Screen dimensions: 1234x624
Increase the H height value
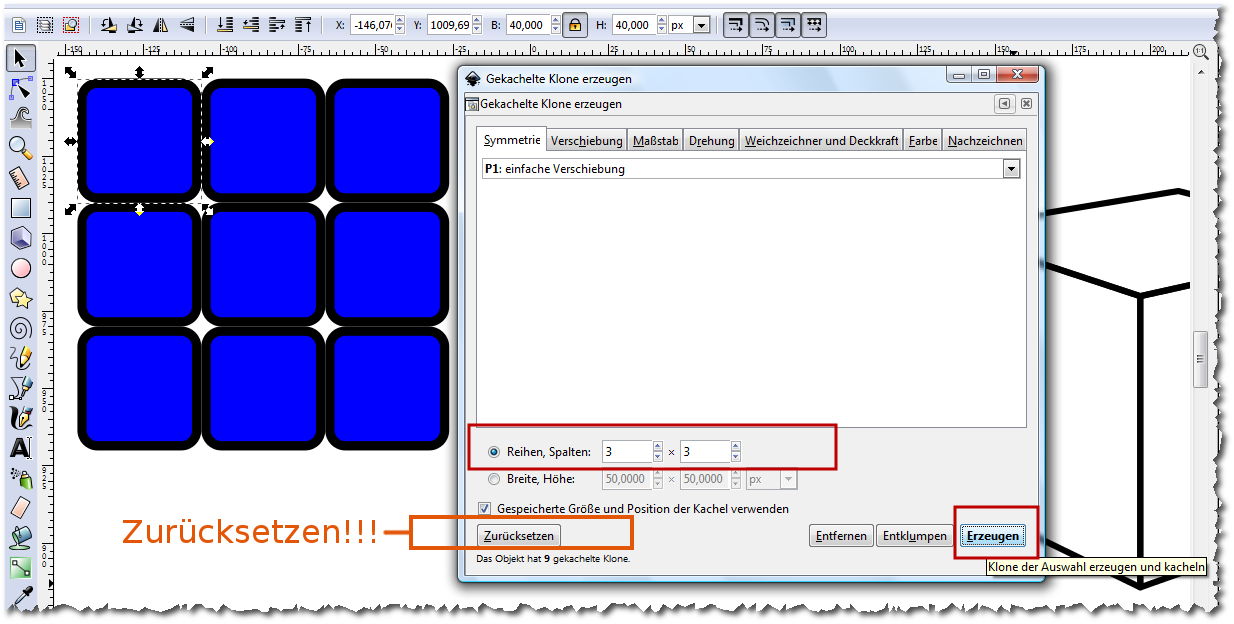pyautogui.click(x=661, y=20)
